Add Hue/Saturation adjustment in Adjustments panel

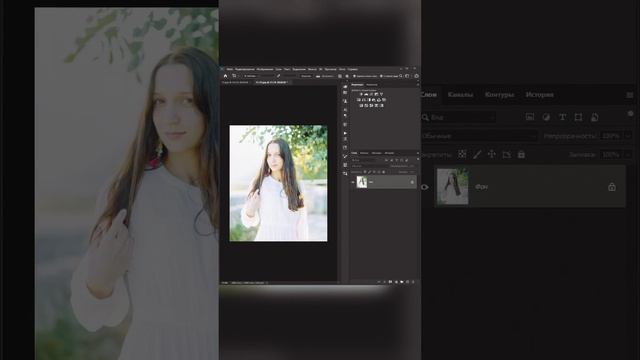tap(358, 100)
